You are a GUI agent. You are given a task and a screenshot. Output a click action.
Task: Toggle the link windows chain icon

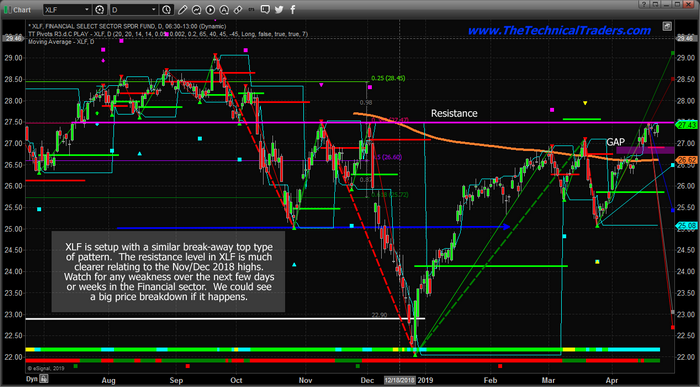click(x=238, y=9)
